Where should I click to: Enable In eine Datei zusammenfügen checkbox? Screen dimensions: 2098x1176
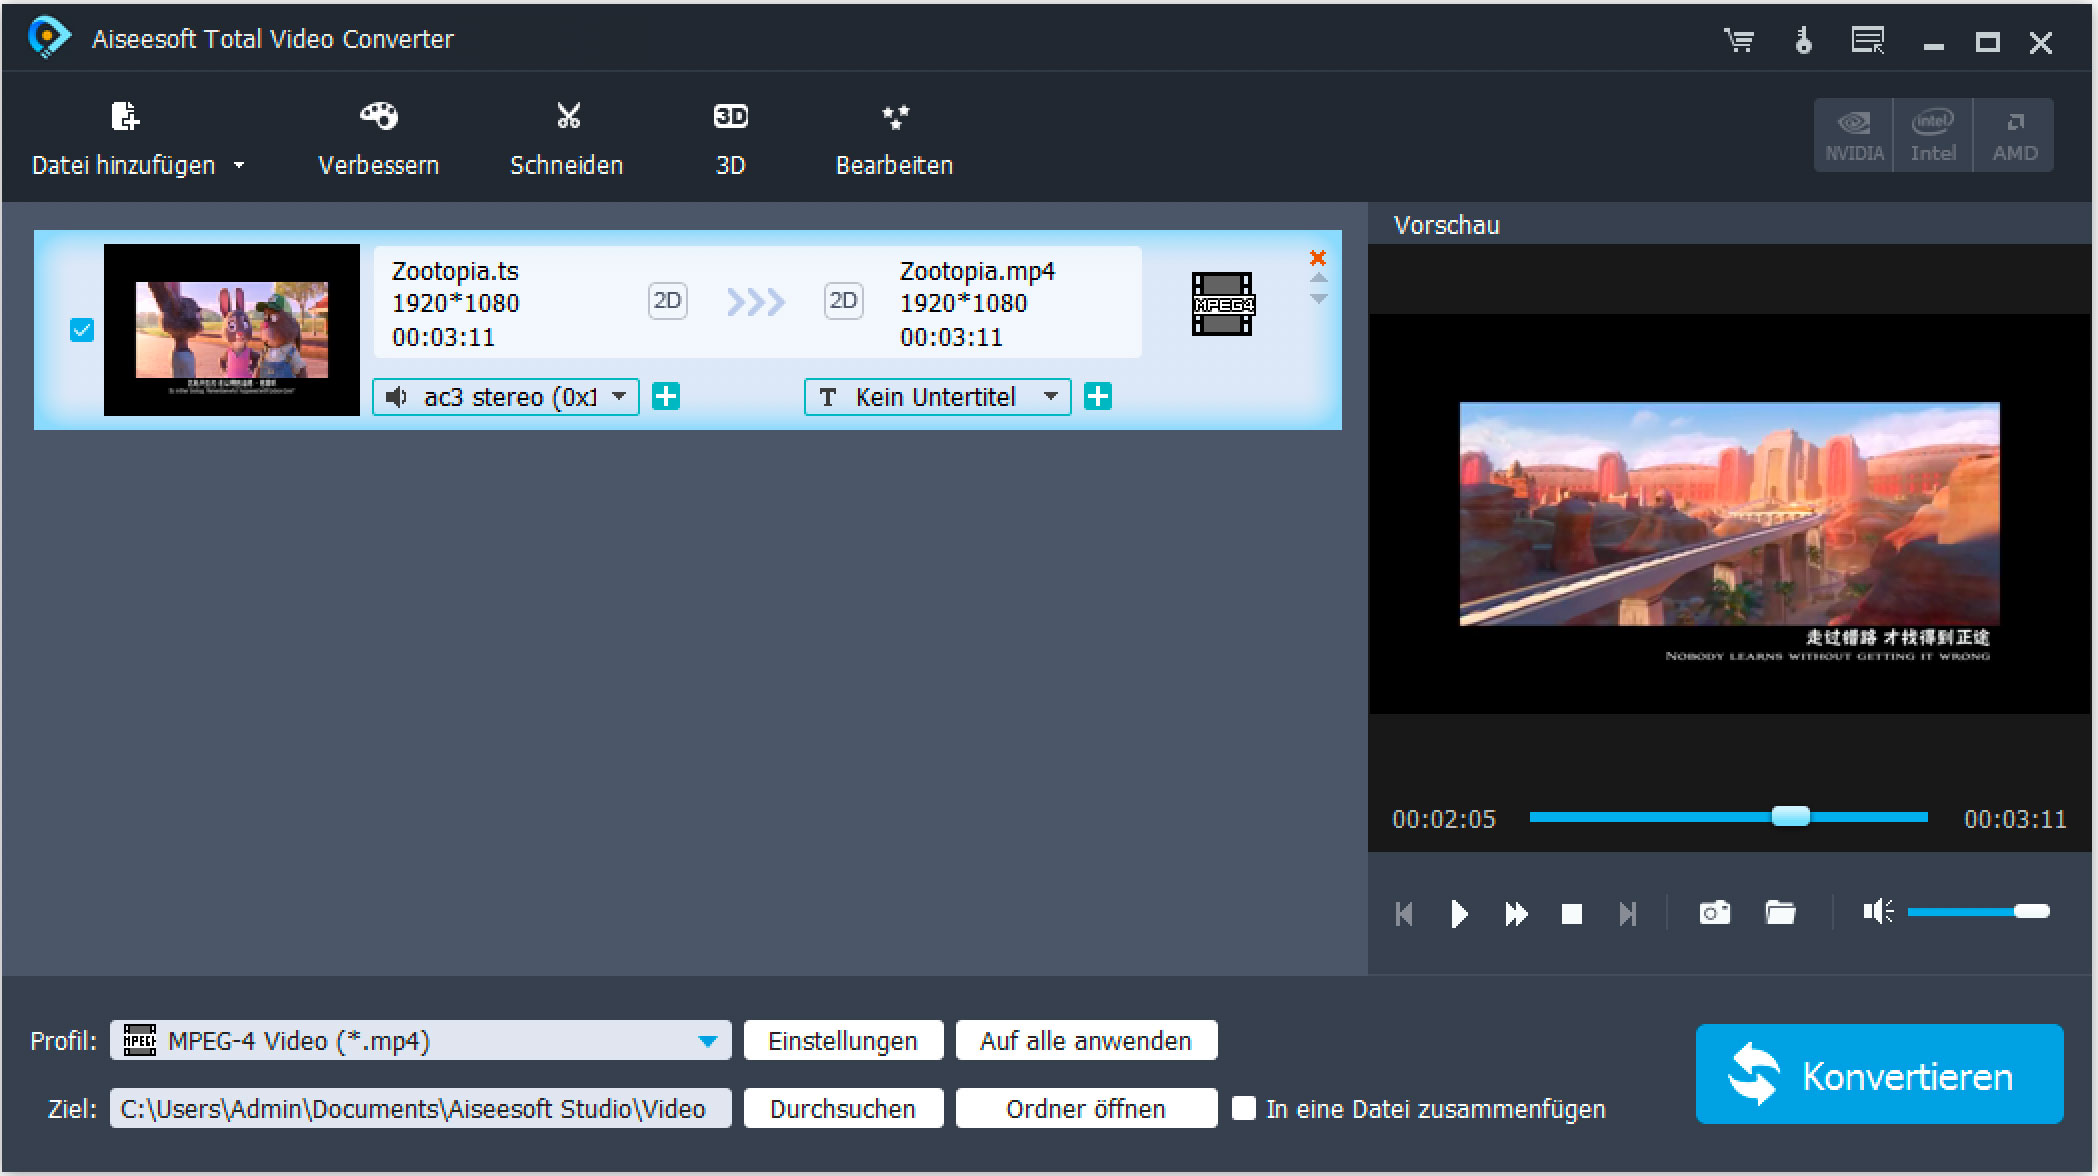1244,1108
